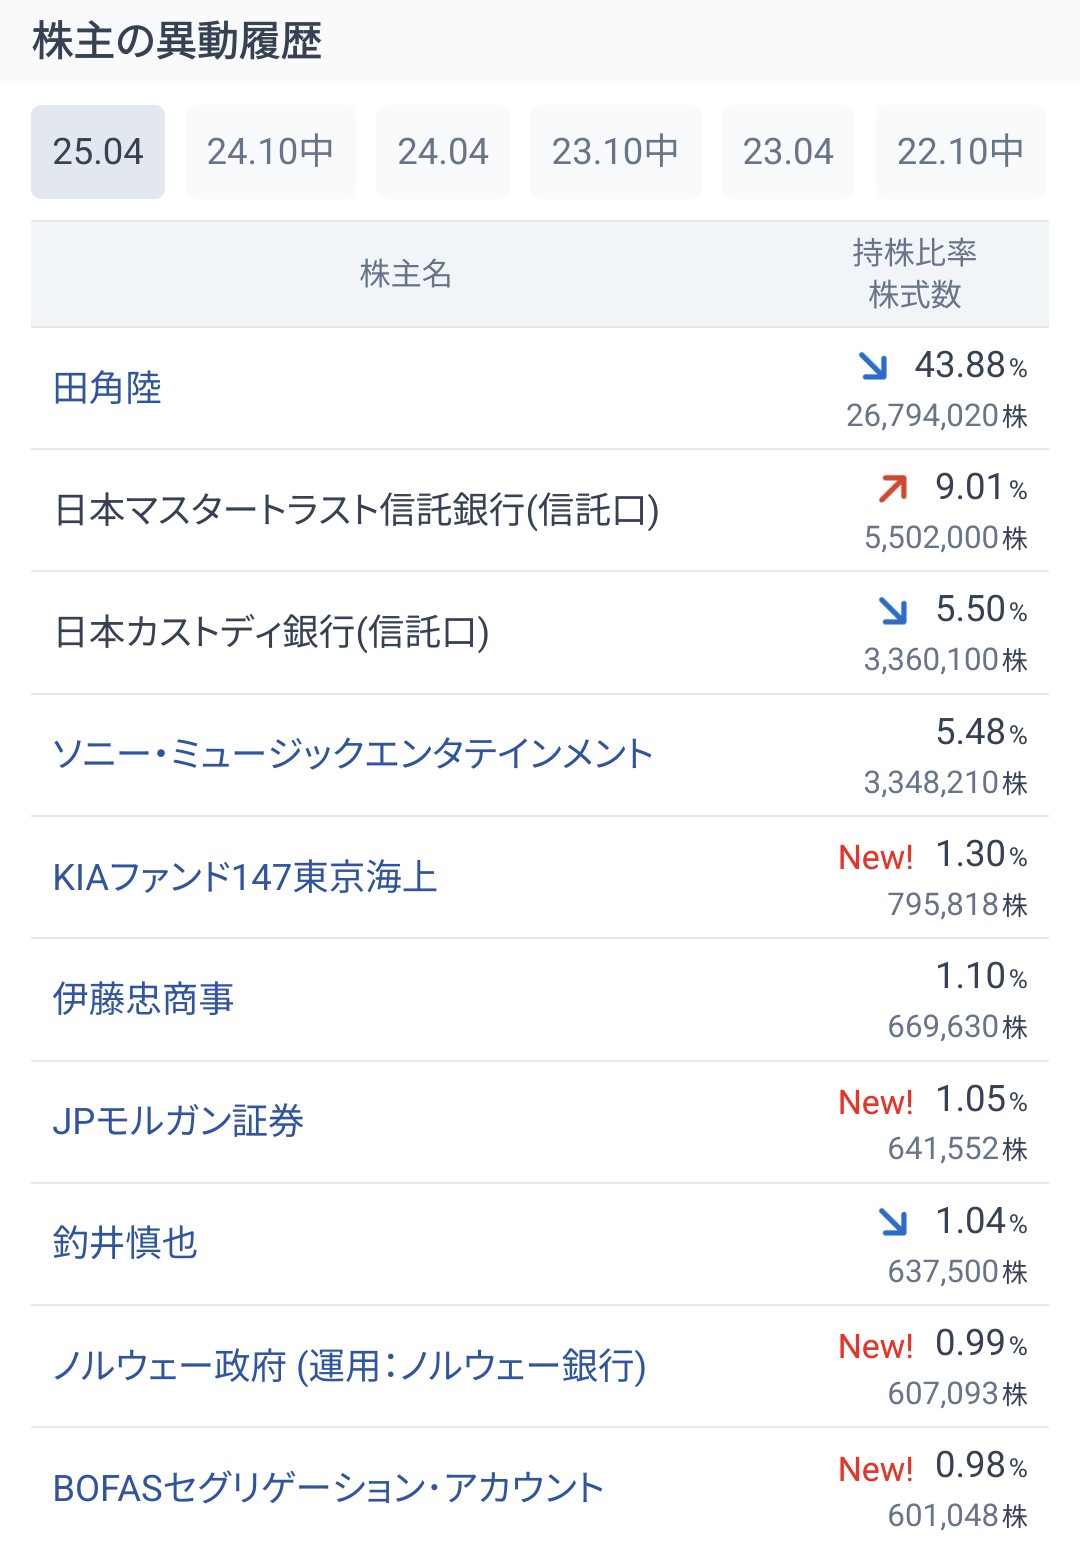Click the down arrow beside 1.04%

click(893, 1221)
